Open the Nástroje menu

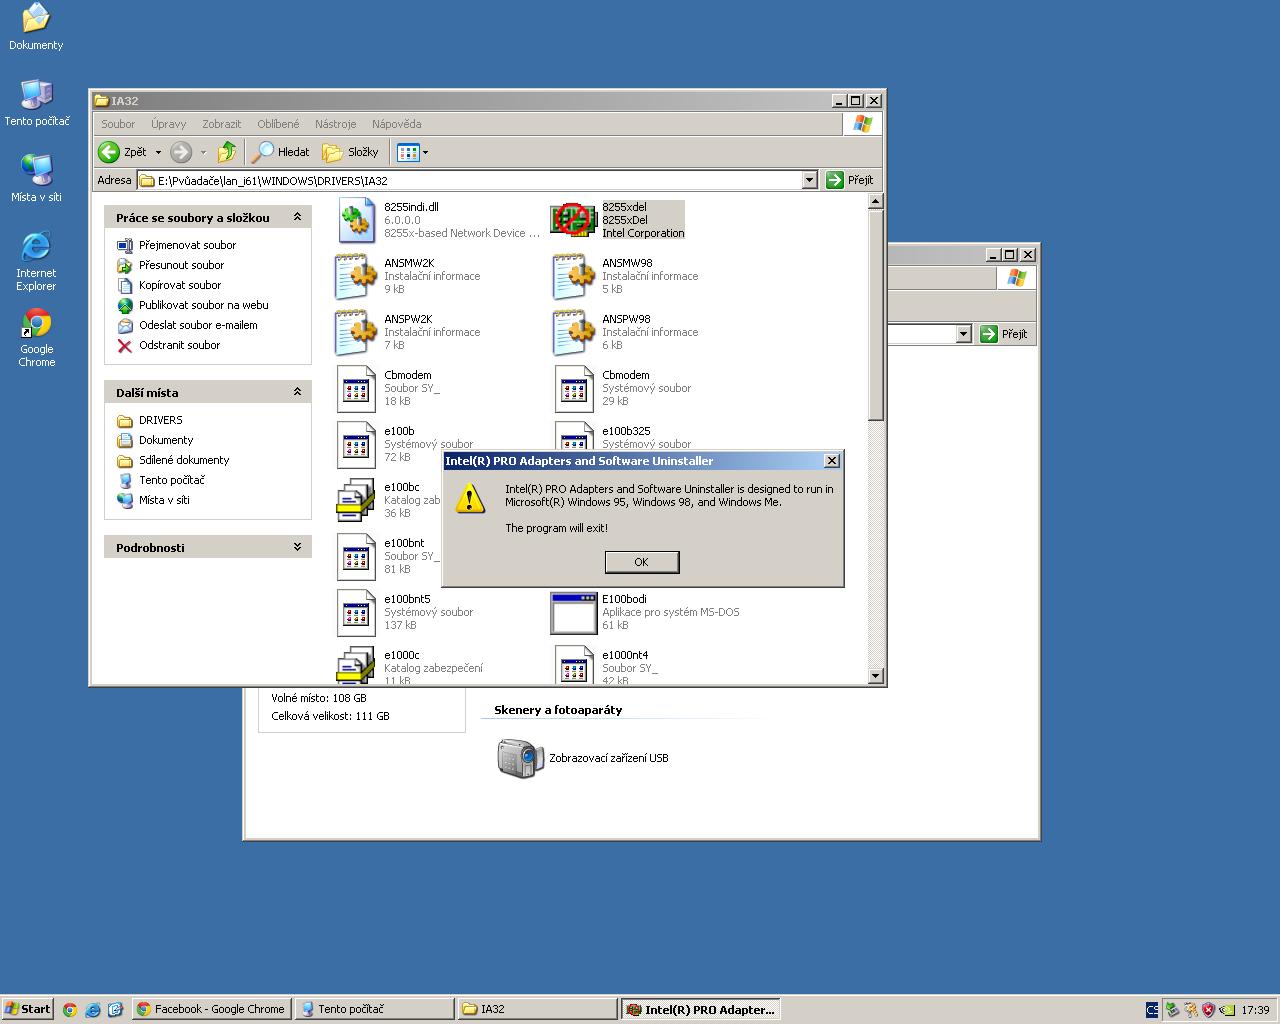coord(335,124)
